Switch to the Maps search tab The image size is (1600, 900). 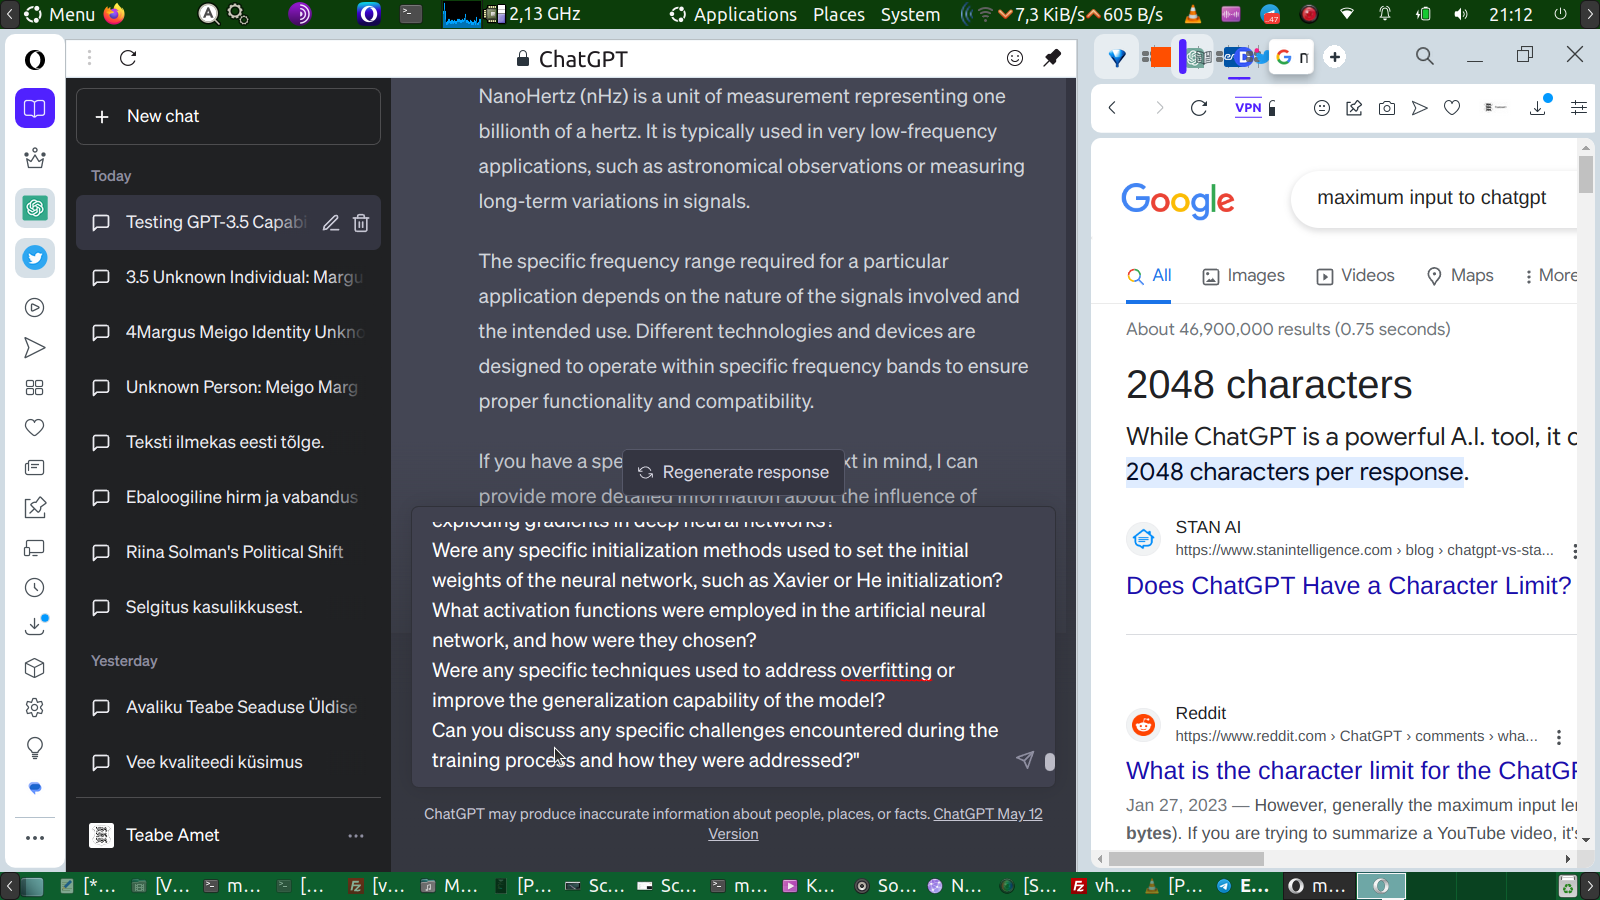coord(1460,276)
